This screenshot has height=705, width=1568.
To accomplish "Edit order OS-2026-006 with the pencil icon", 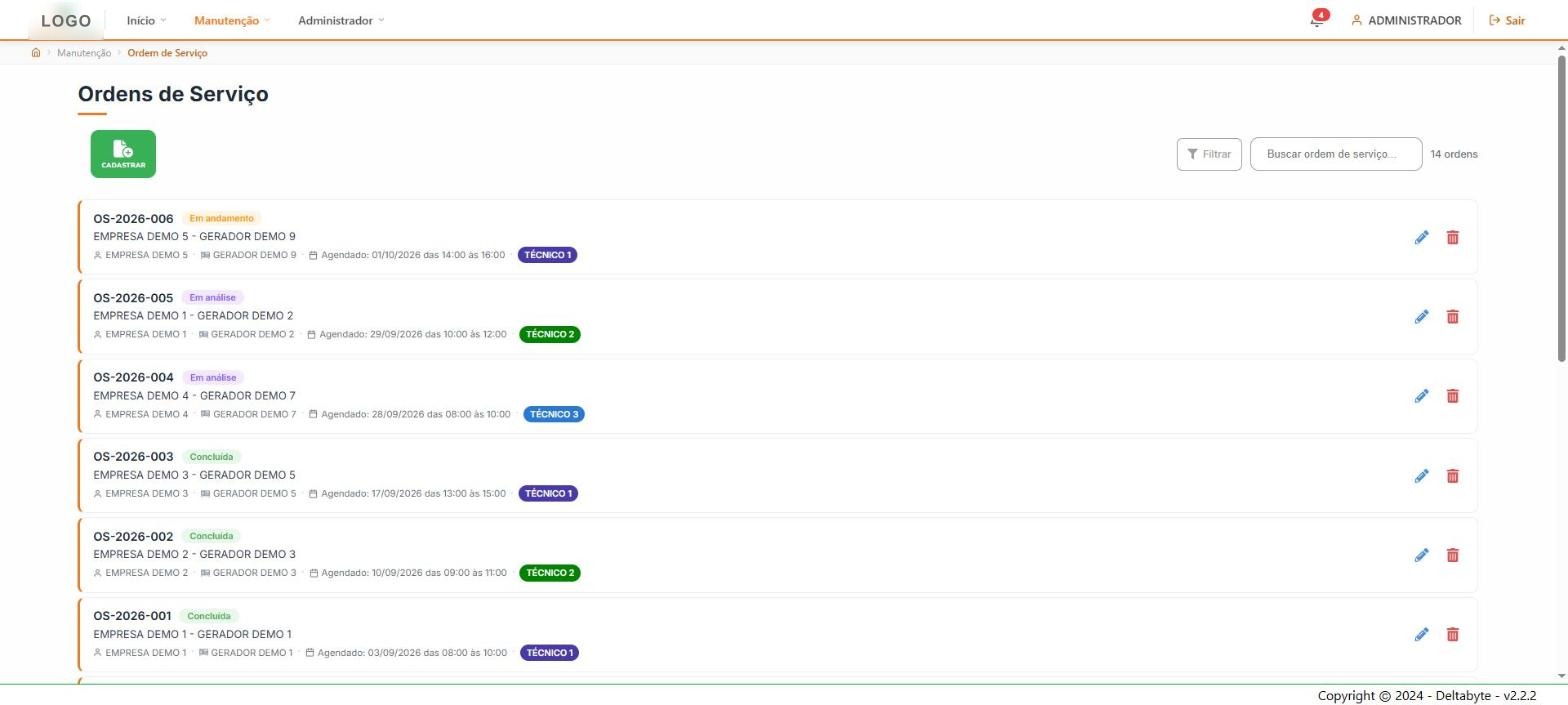I will (x=1421, y=237).
